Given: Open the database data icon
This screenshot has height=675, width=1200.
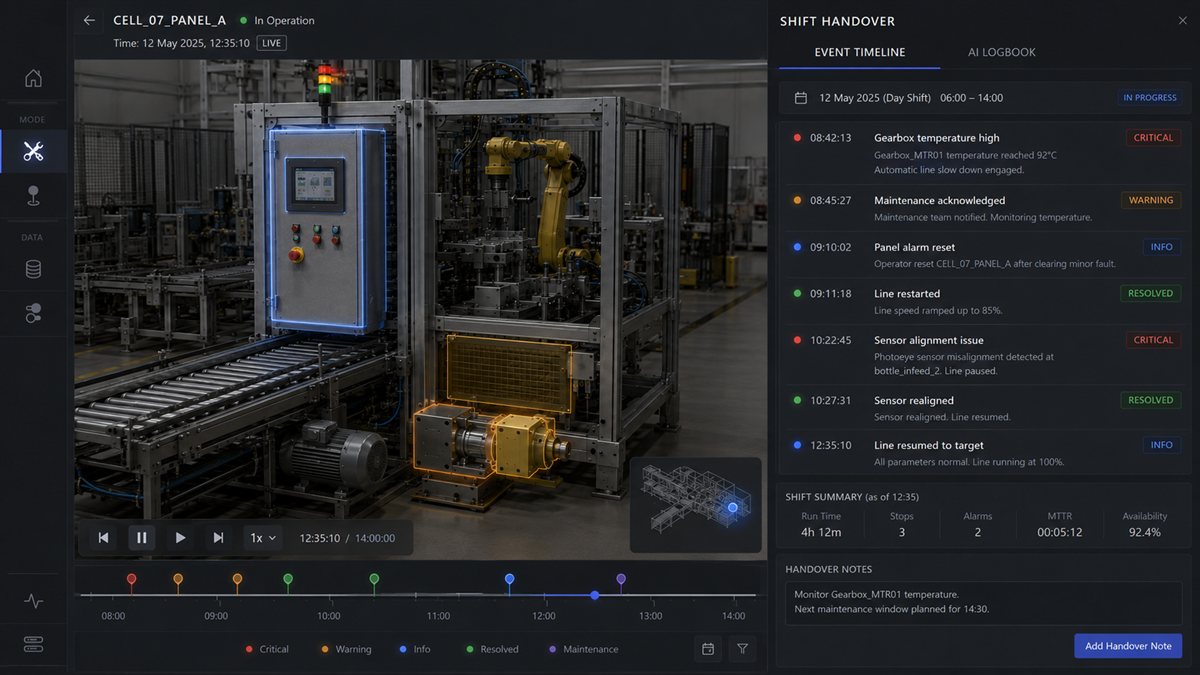Looking at the screenshot, I should (x=33, y=269).
